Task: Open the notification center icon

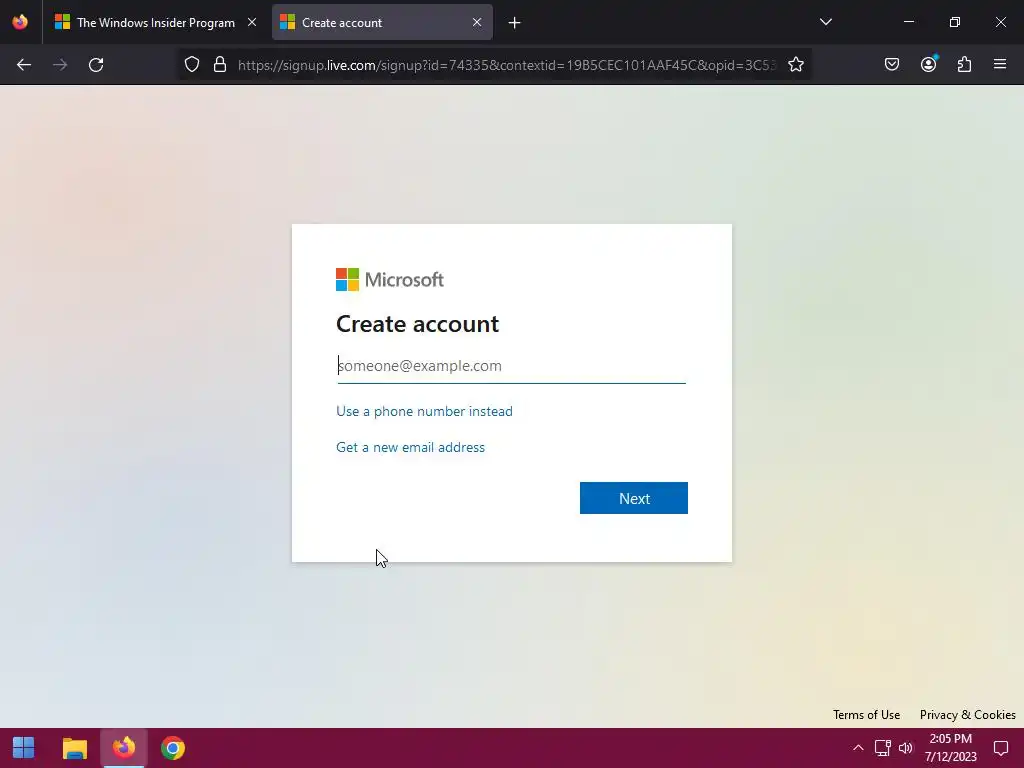Action: tap(1000, 748)
